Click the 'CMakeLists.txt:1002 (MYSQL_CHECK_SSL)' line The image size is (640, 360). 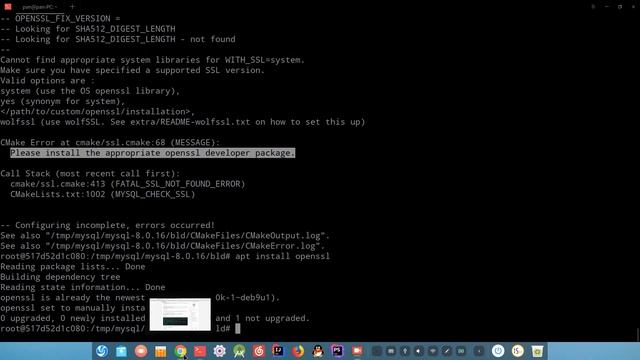(103, 194)
